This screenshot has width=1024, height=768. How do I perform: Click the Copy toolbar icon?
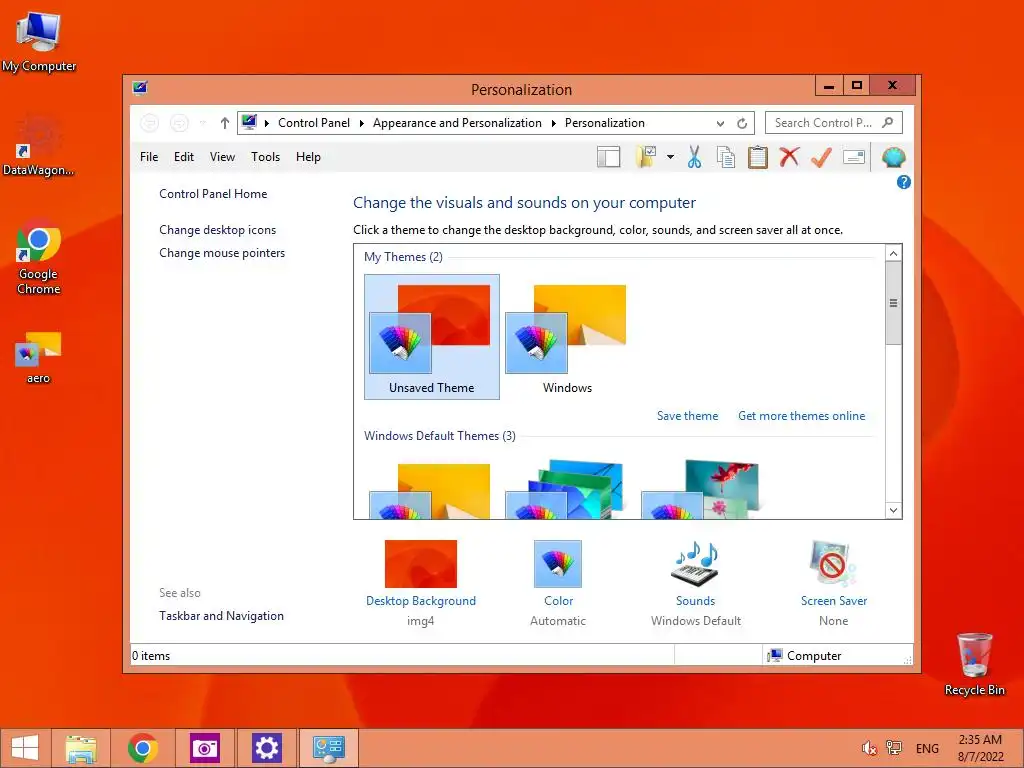tap(726, 157)
